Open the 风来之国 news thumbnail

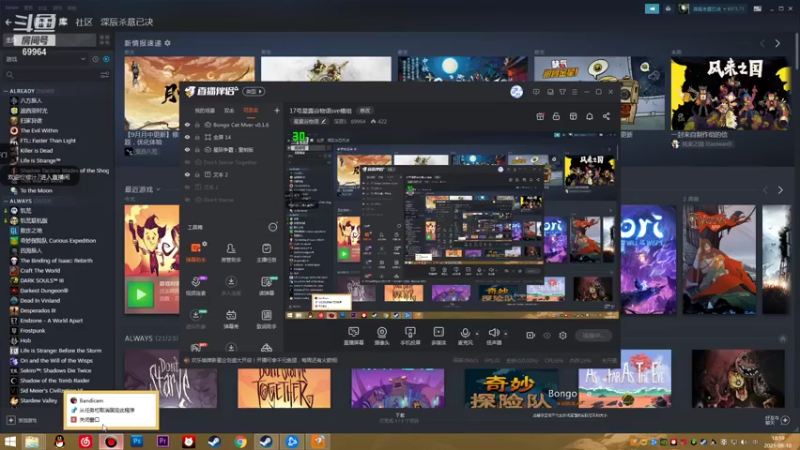pos(731,93)
